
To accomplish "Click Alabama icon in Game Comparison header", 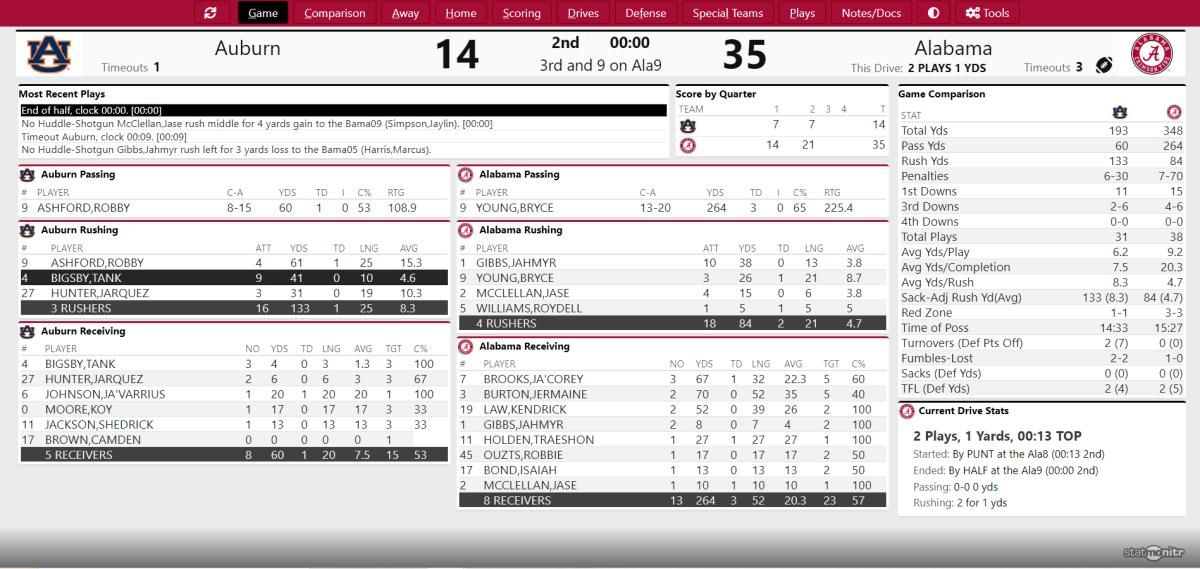I will pyautogui.click(x=1173, y=112).
